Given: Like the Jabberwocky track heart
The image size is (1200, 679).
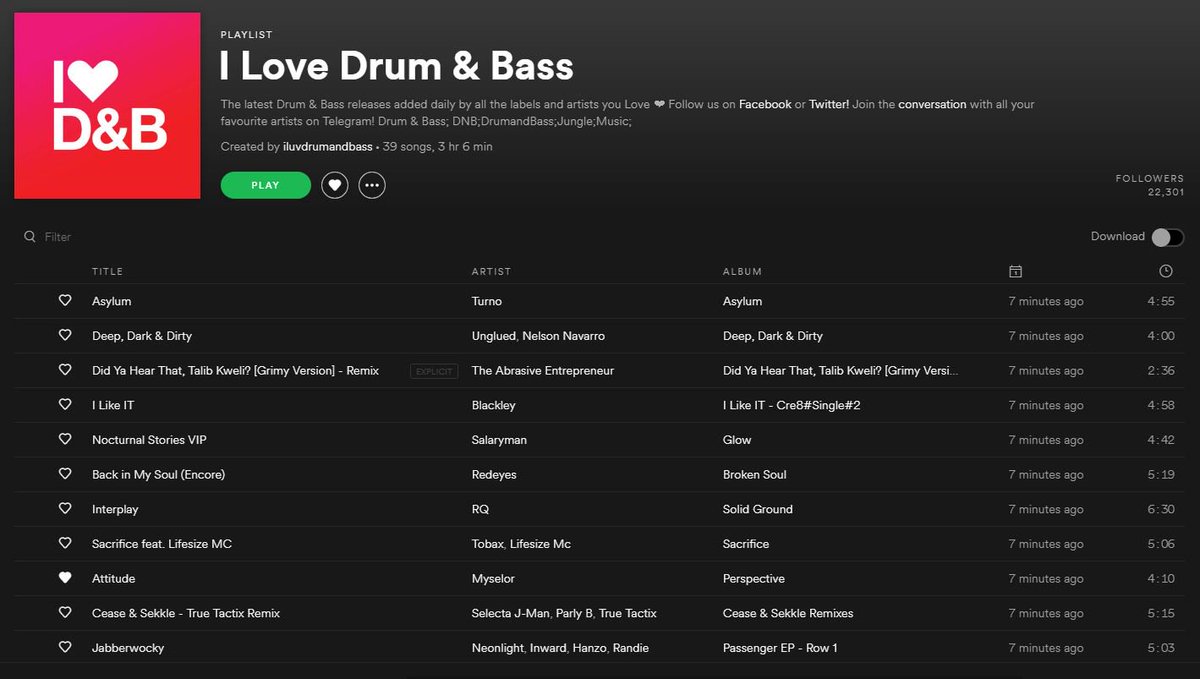Looking at the screenshot, I should coord(65,647).
